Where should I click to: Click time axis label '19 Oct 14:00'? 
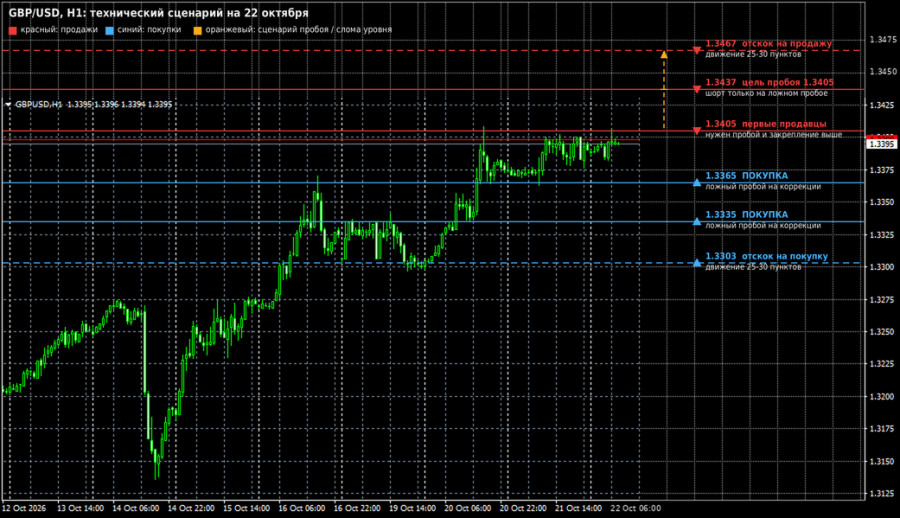413,508
